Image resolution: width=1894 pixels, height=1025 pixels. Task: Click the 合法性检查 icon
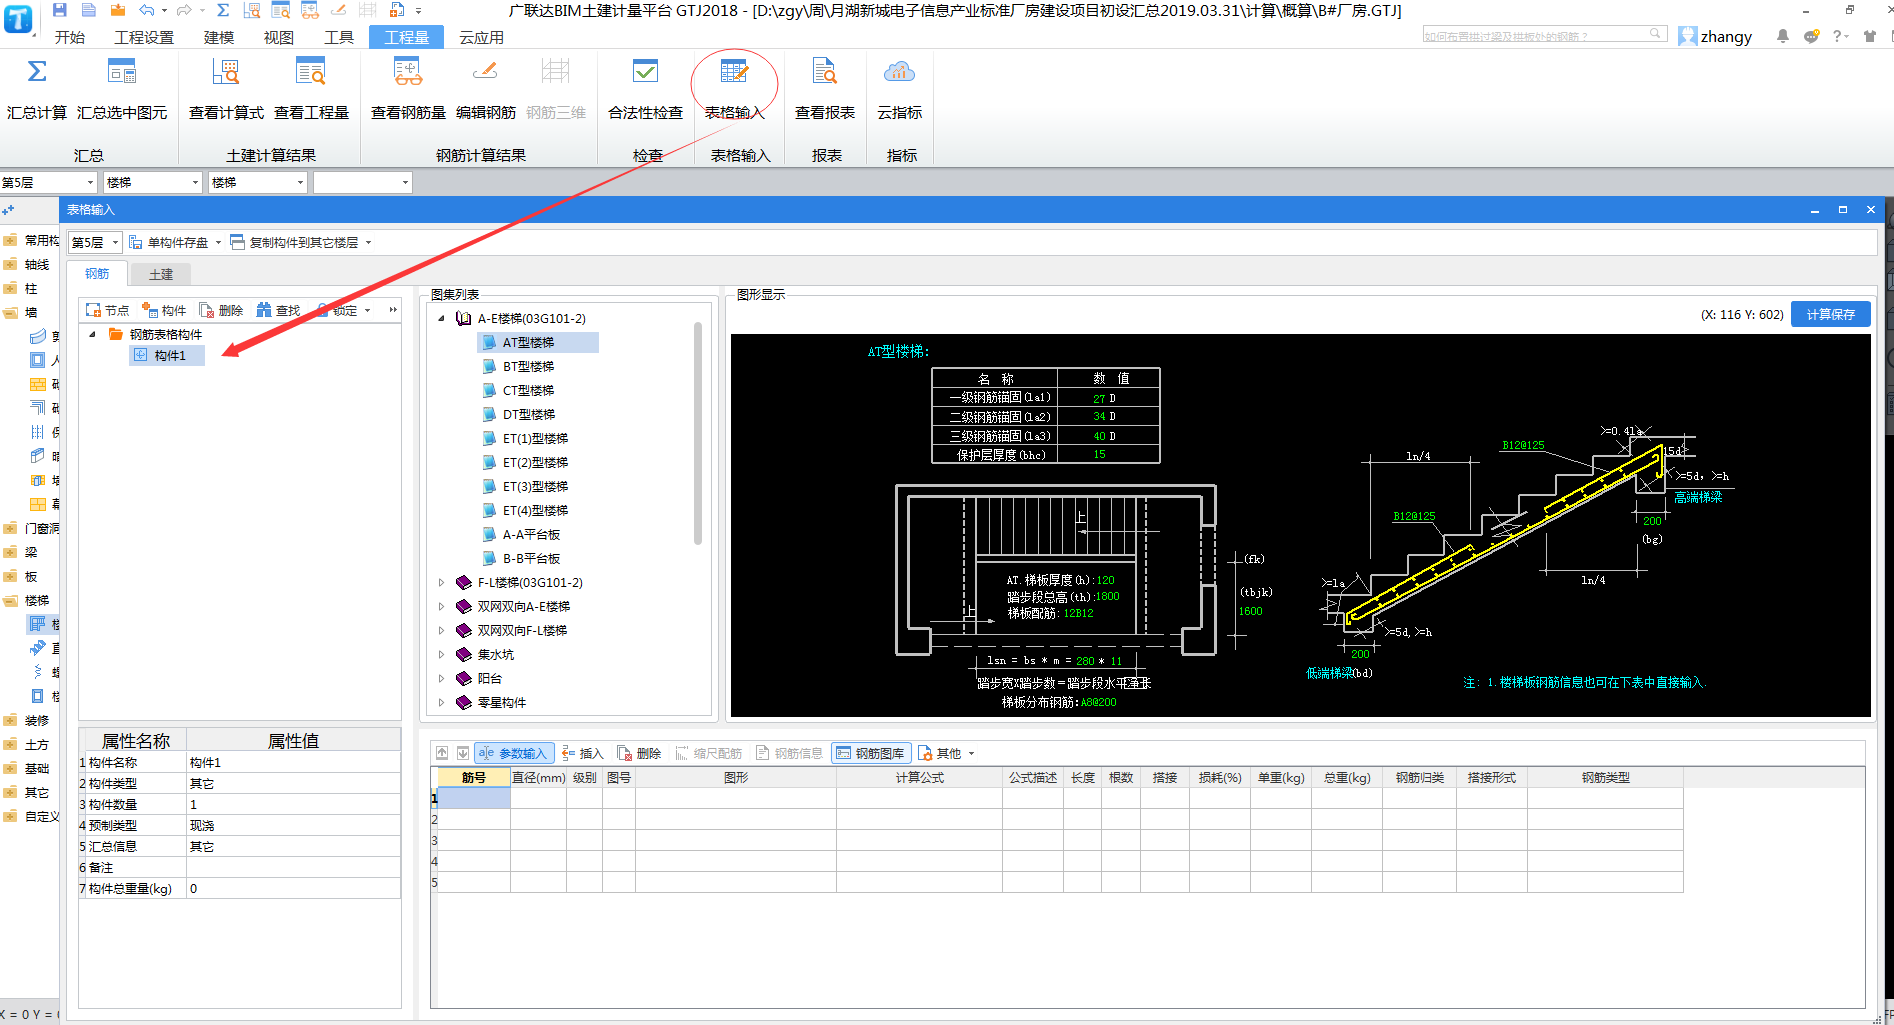(645, 72)
